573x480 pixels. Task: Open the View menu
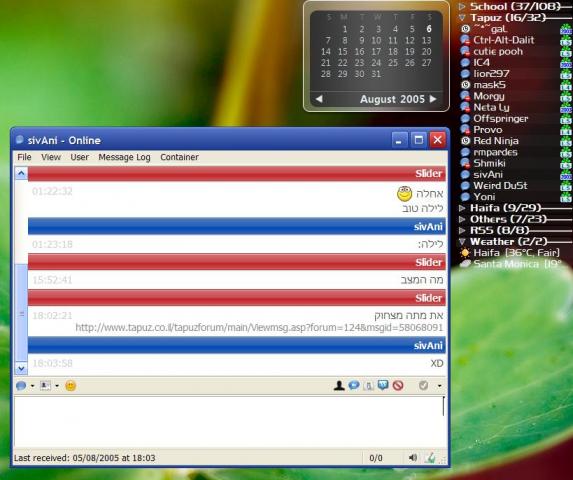pos(51,157)
